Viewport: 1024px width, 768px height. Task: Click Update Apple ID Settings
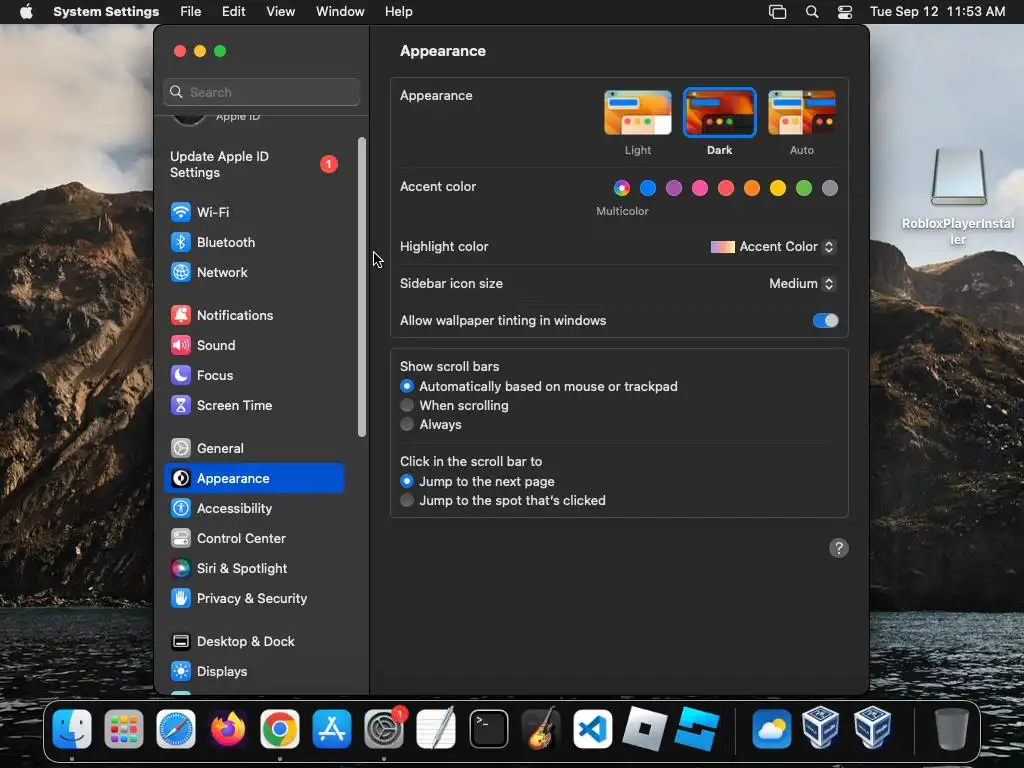(x=253, y=165)
